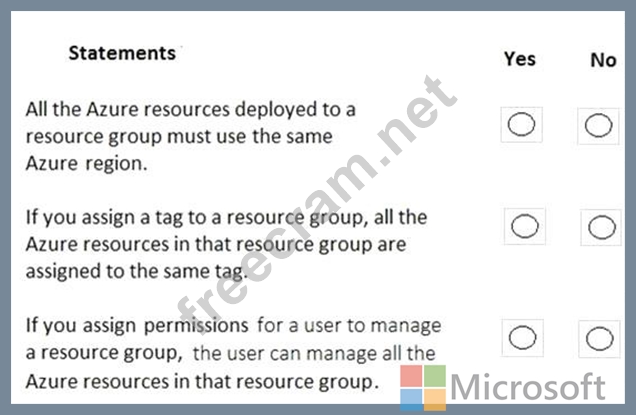Choose Yes for the resource group tag statement
Viewport: 636px width, 415px height.
pos(525,226)
